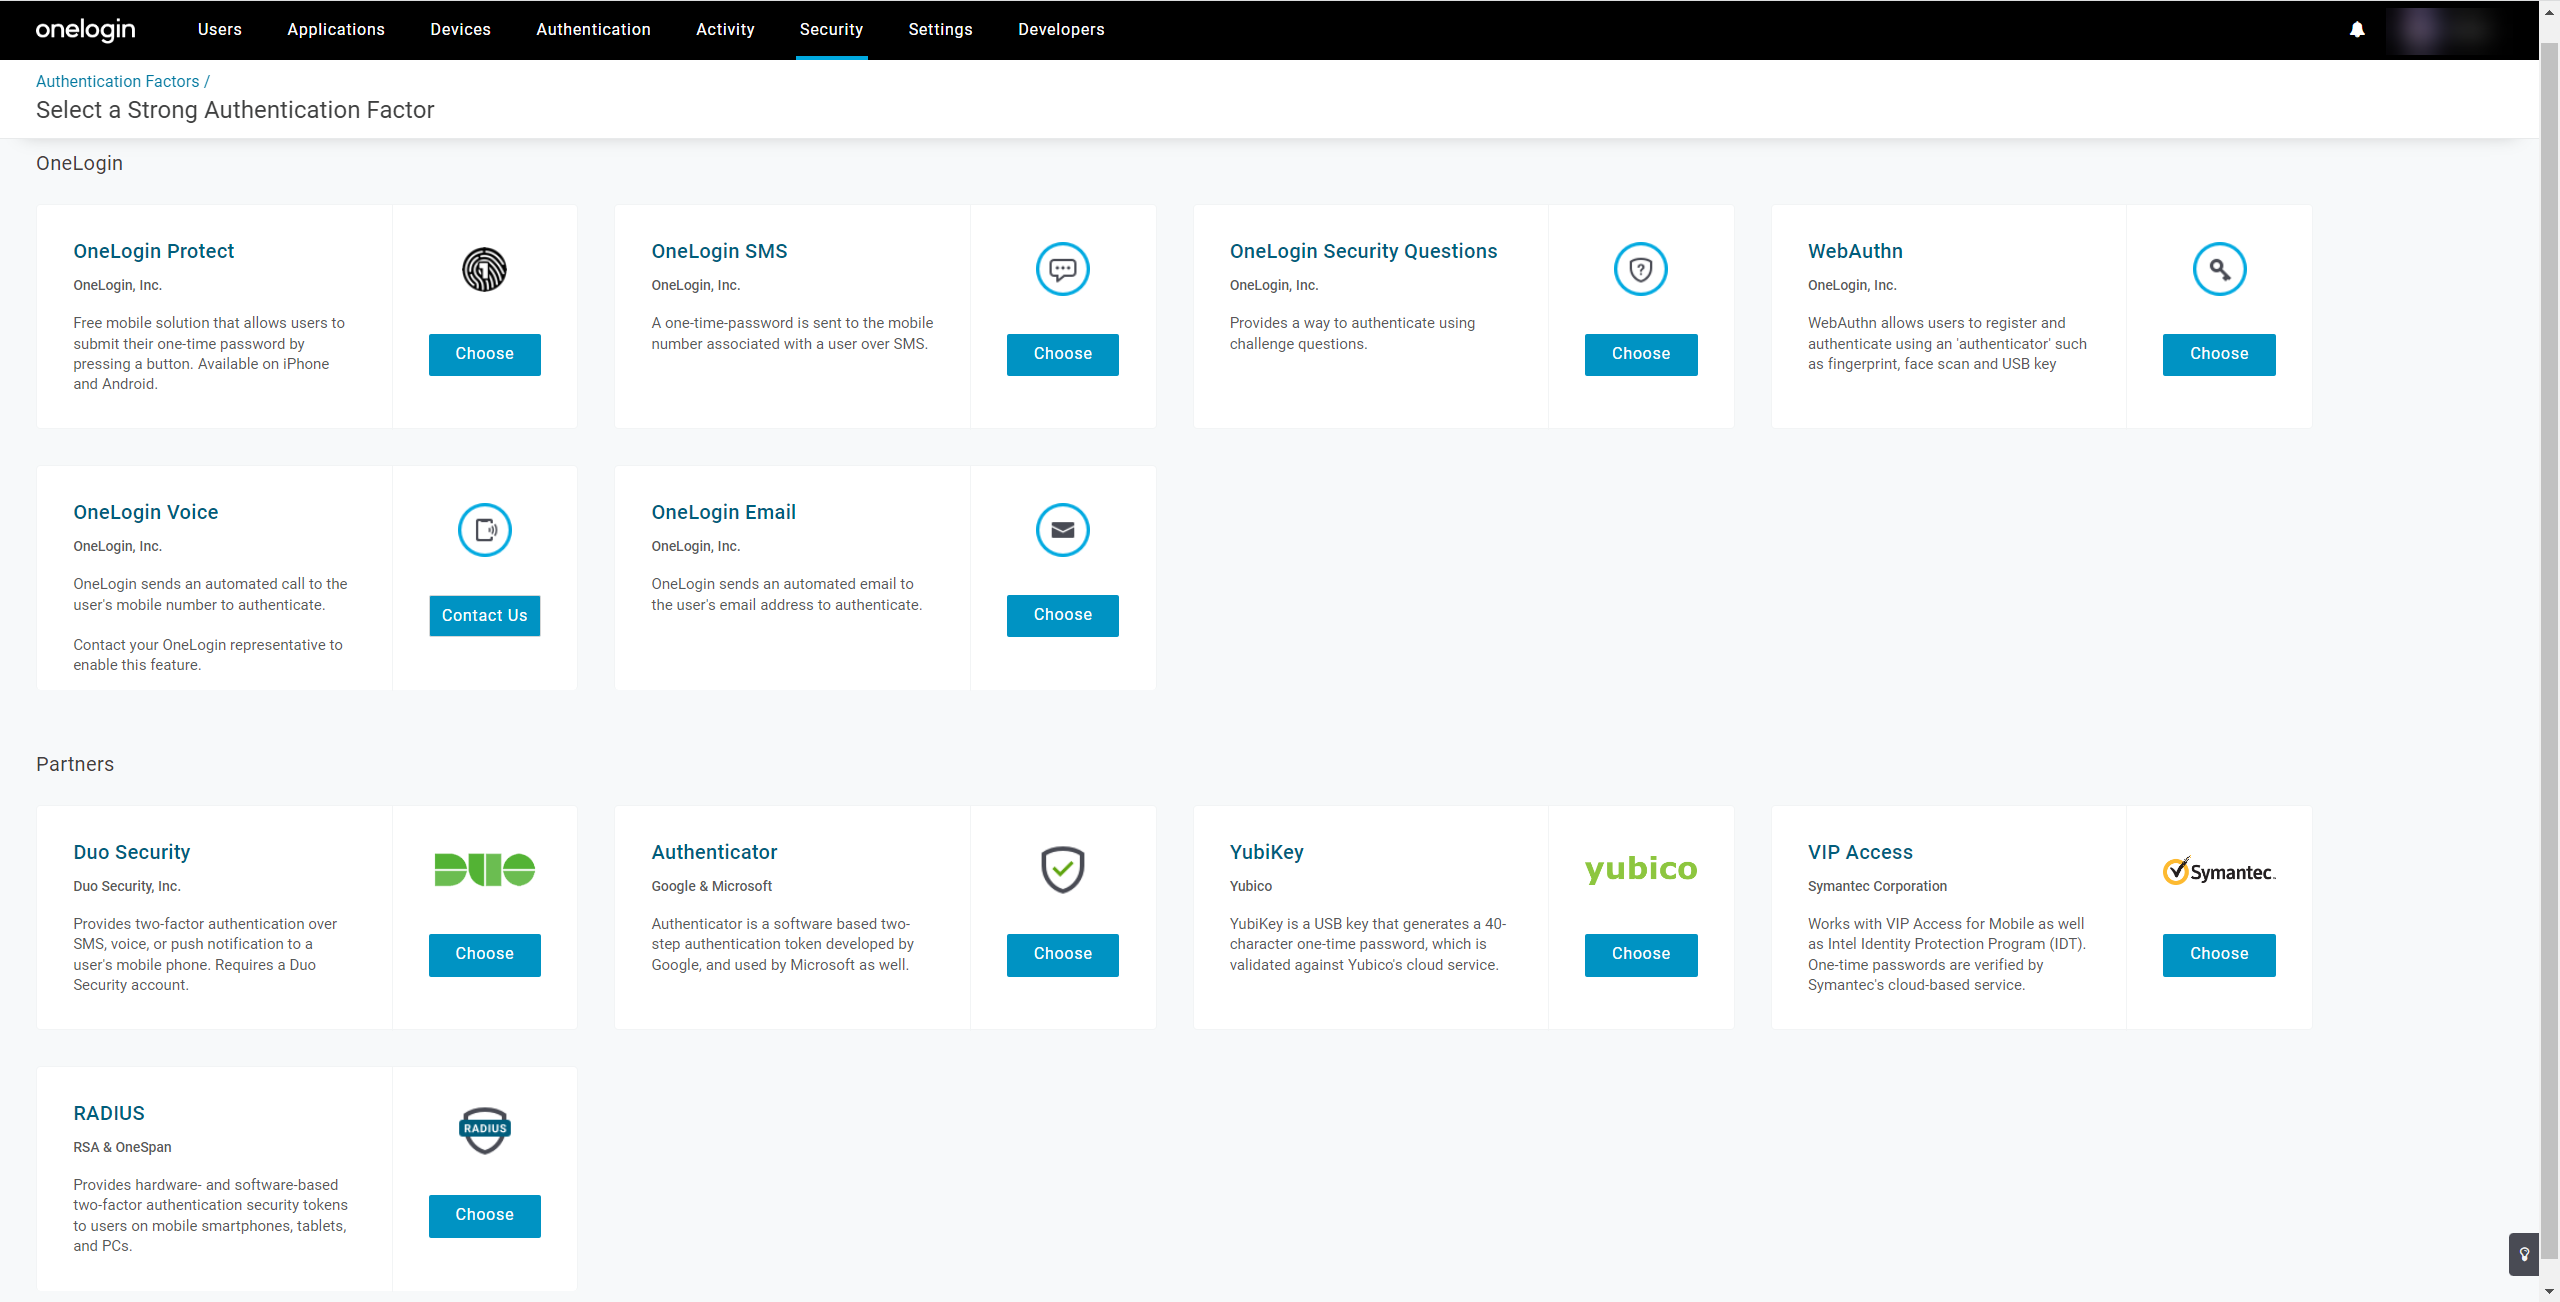Click the OneLogin Voice phone icon
This screenshot has width=2560, height=1302.
(x=484, y=530)
